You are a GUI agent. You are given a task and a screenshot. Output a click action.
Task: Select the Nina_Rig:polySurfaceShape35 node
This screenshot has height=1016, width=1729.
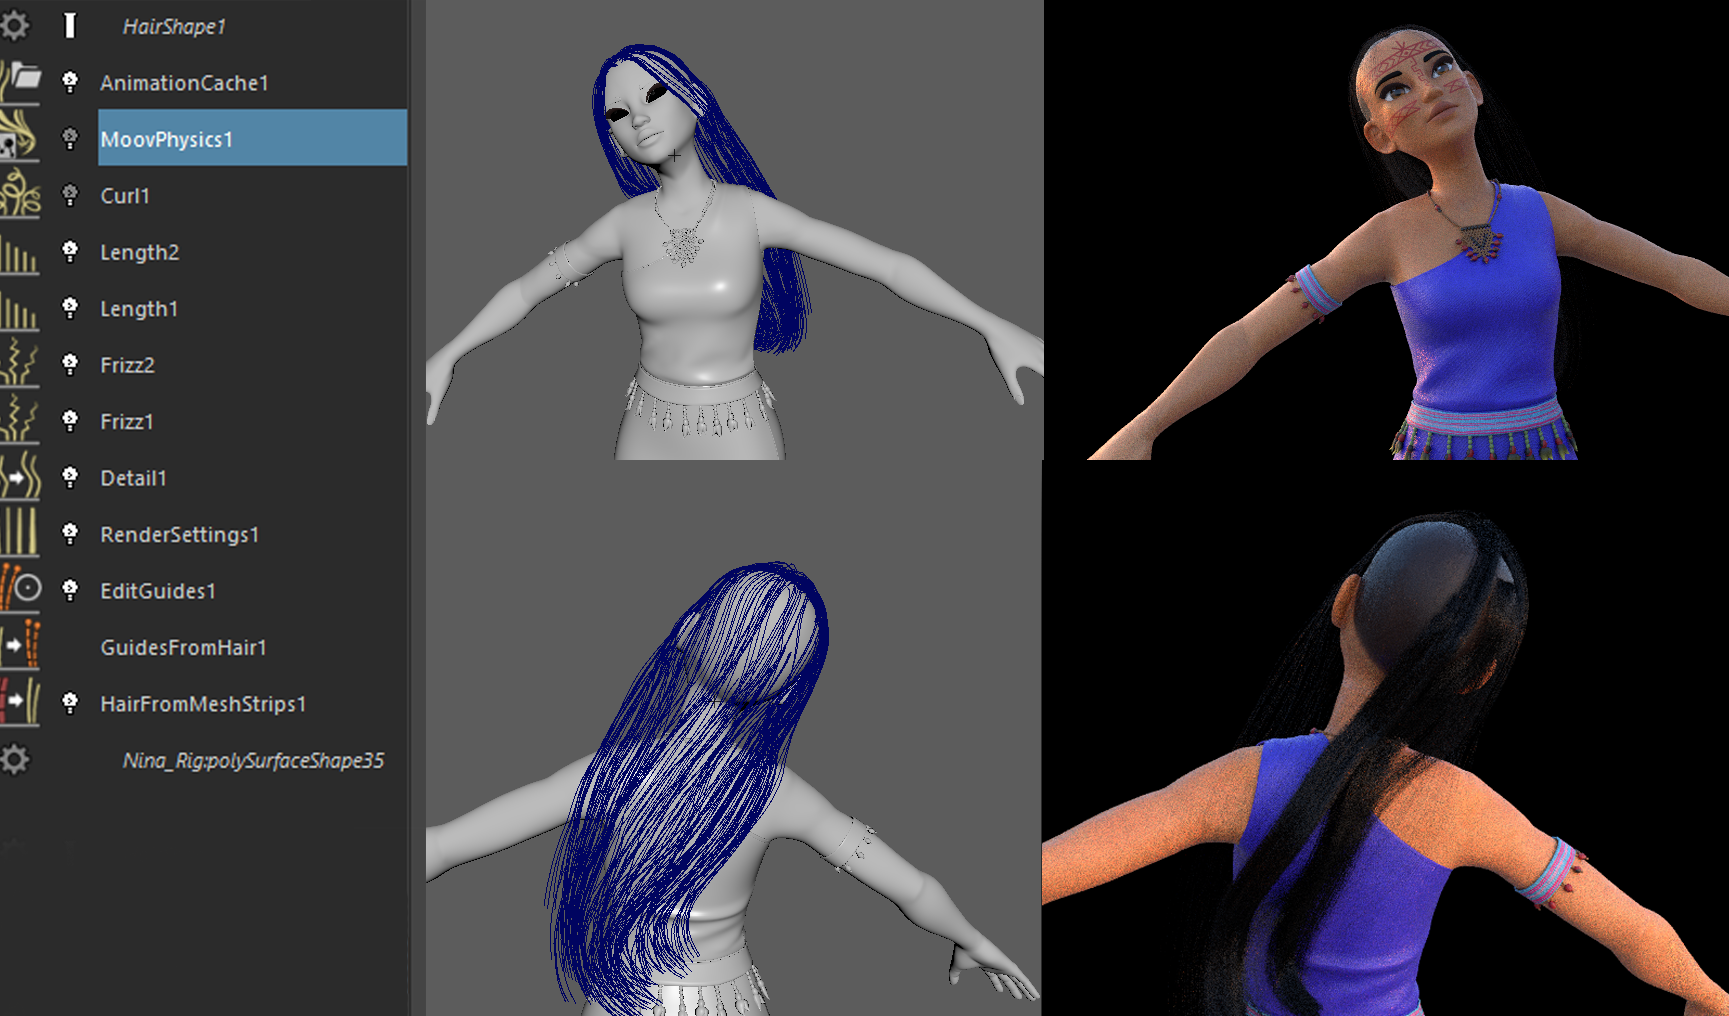(253, 761)
